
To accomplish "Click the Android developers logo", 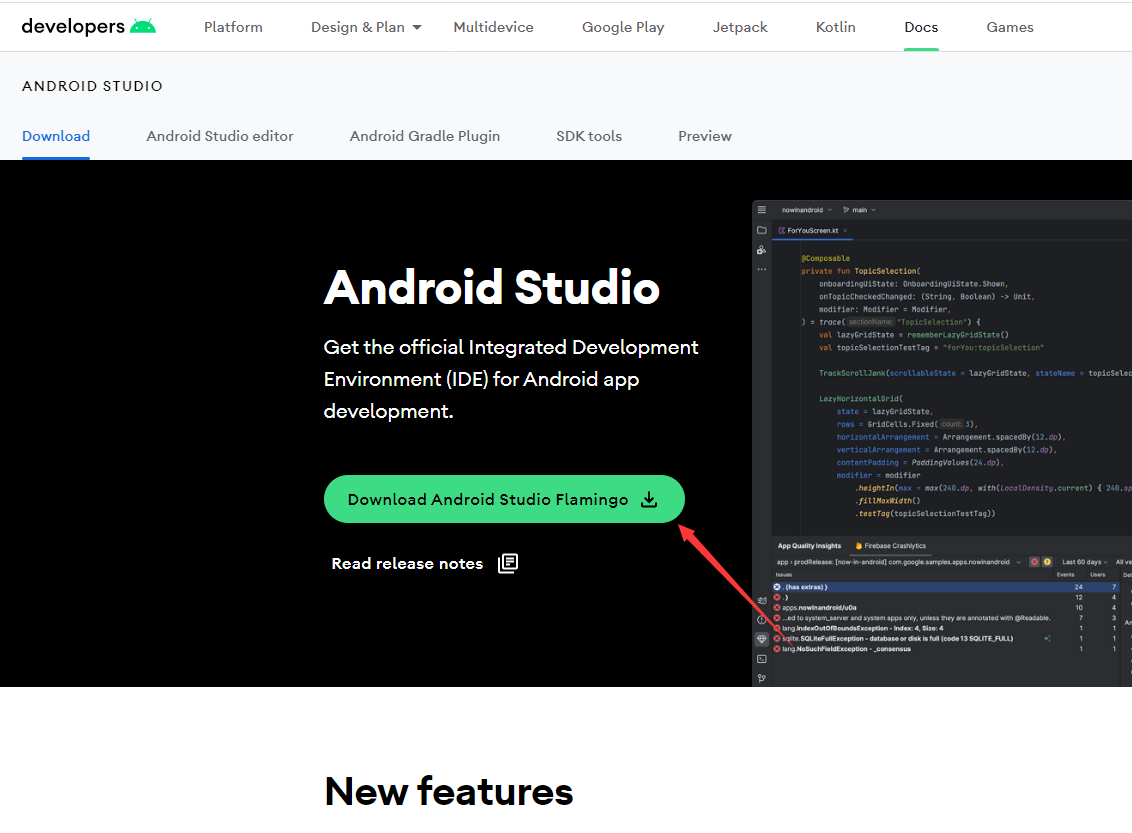I will [x=89, y=27].
